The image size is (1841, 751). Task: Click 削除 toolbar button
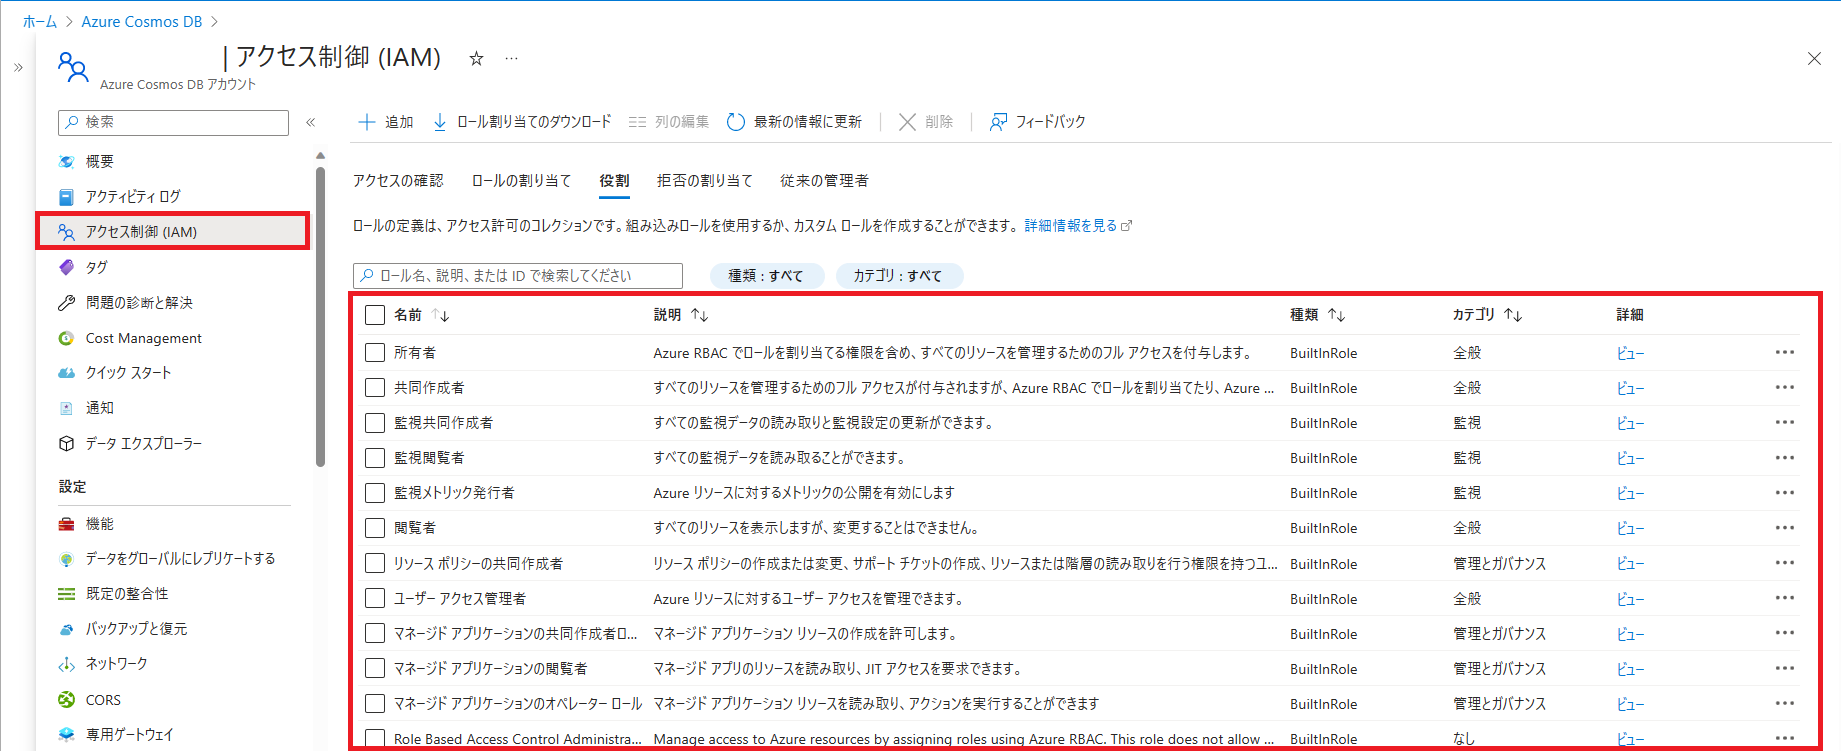click(x=926, y=122)
